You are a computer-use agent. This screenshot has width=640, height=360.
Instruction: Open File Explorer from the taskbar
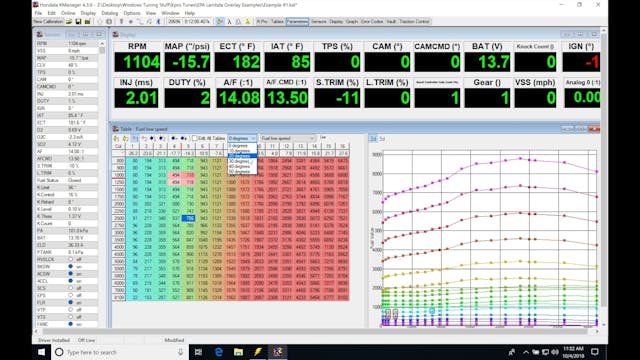pos(238,352)
